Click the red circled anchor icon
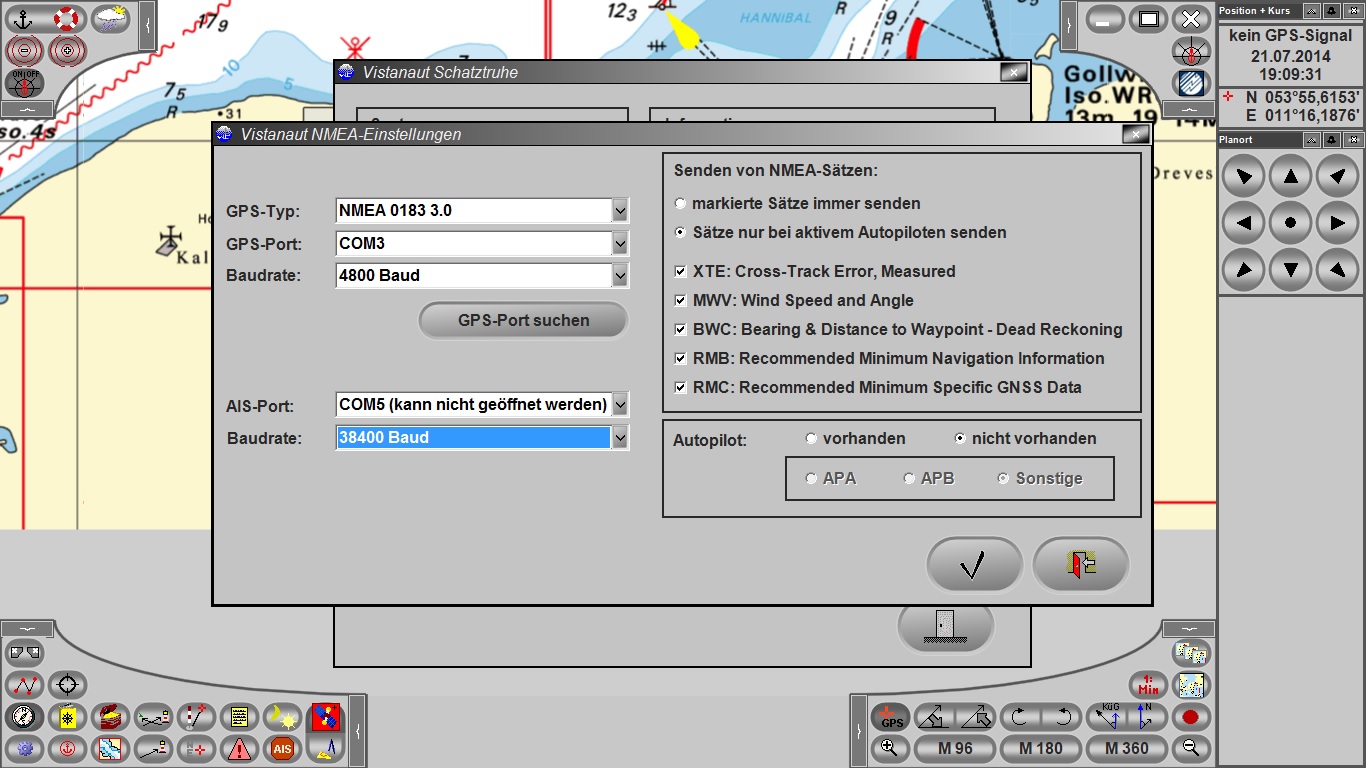Viewport: 1366px width, 768px height. point(68,748)
